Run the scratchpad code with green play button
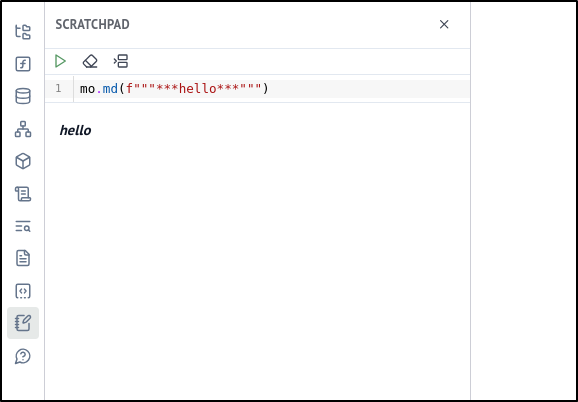This screenshot has width=578, height=402. click(x=60, y=61)
